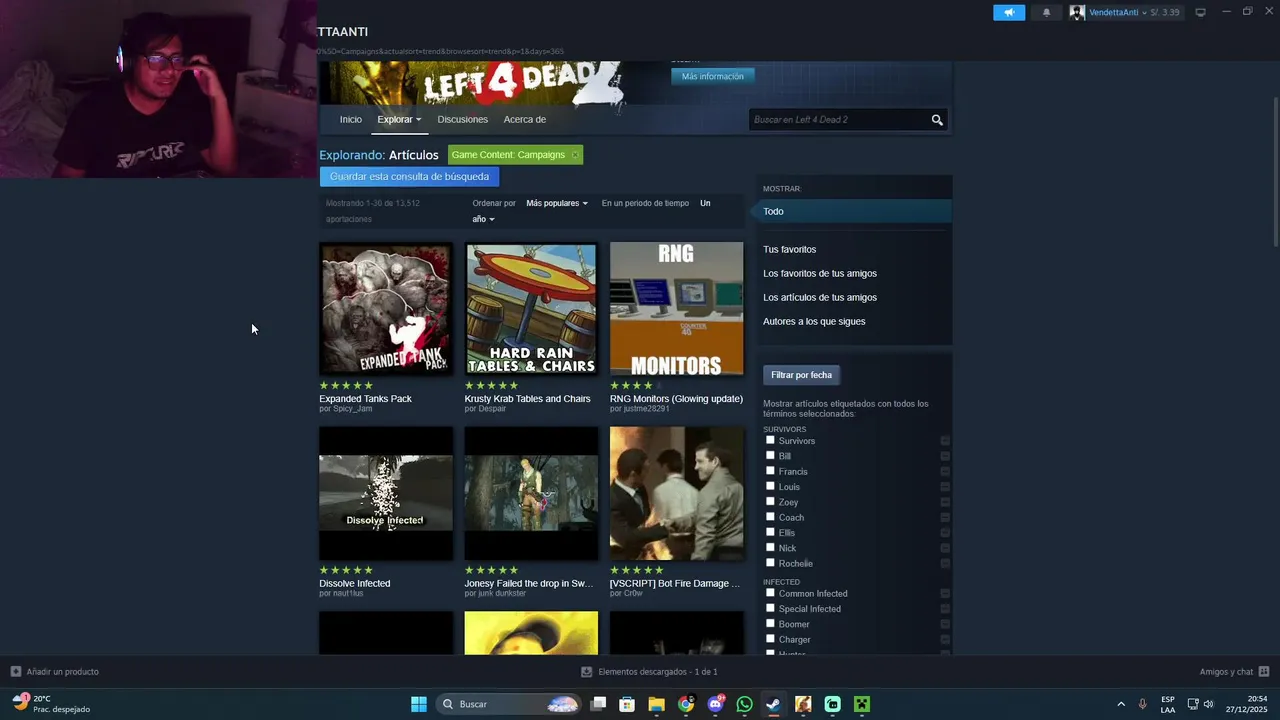Check the Louis filter checkbox
The width and height of the screenshot is (1280, 720).
pos(770,486)
